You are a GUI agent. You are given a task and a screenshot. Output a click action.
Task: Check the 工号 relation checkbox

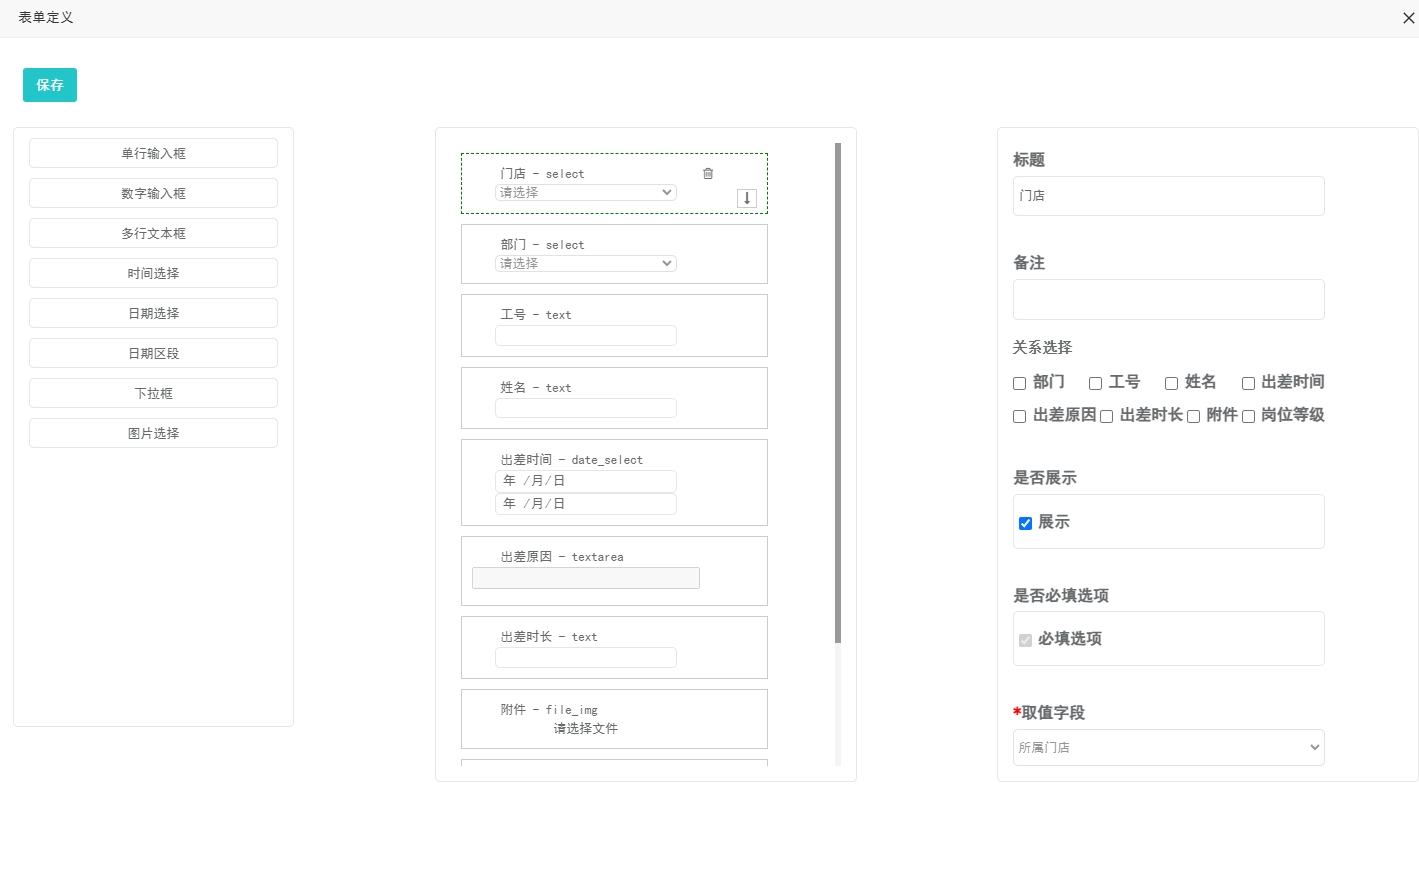point(1096,383)
